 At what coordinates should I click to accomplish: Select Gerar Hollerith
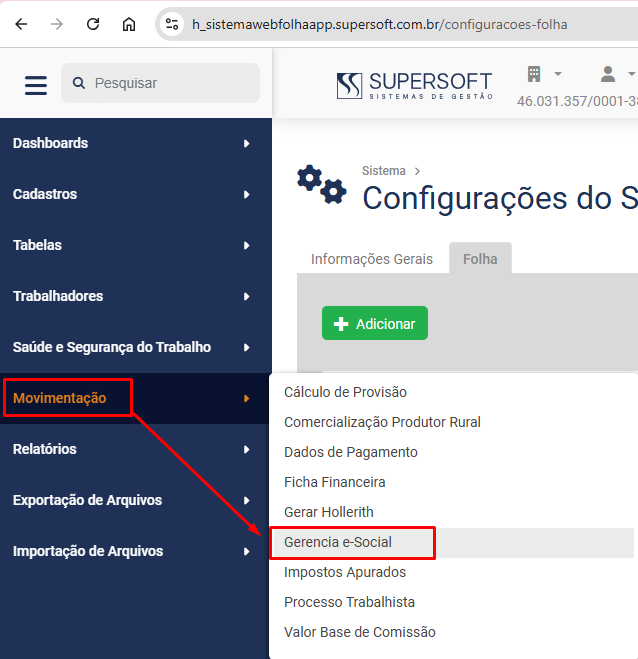pos(329,512)
